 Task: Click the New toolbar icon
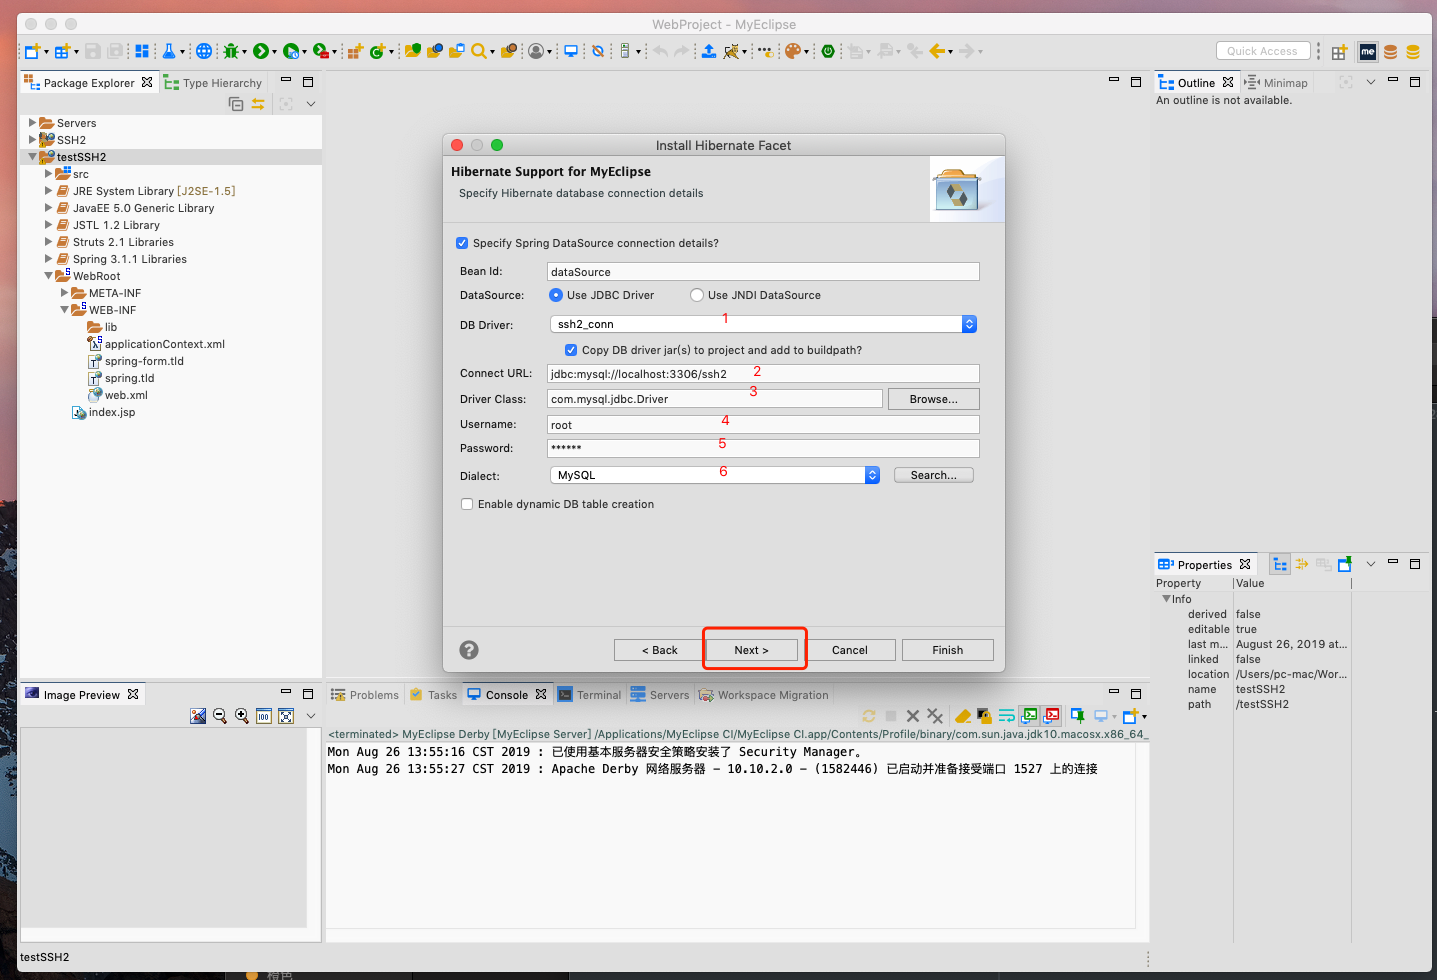(32, 51)
